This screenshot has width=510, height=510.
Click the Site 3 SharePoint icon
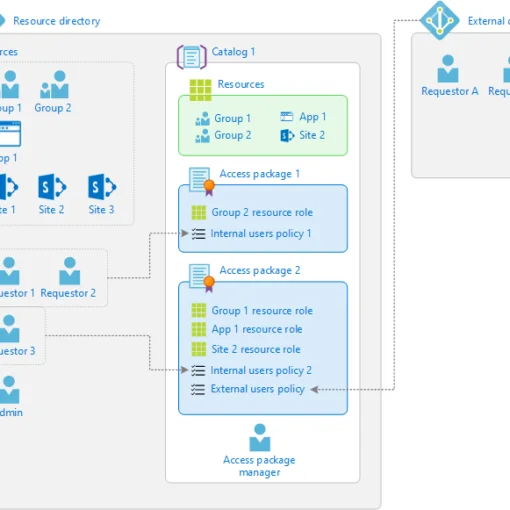pyautogui.click(x=102, y=187)
